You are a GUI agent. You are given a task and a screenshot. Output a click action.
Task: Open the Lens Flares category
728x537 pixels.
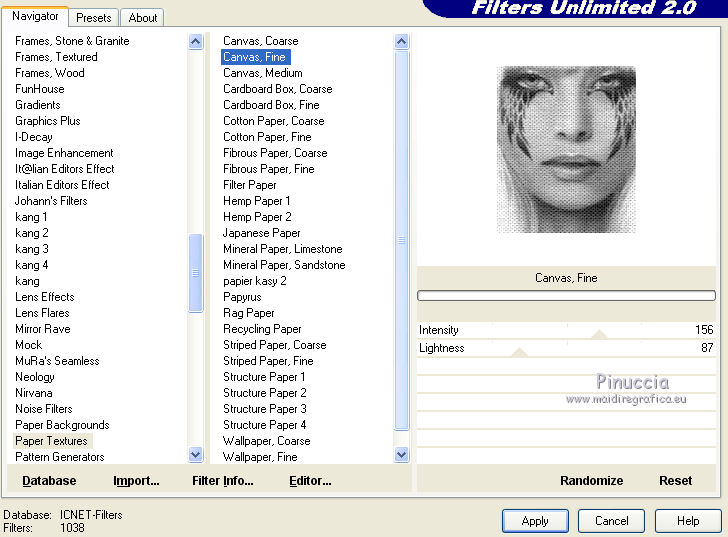[42, 313]
